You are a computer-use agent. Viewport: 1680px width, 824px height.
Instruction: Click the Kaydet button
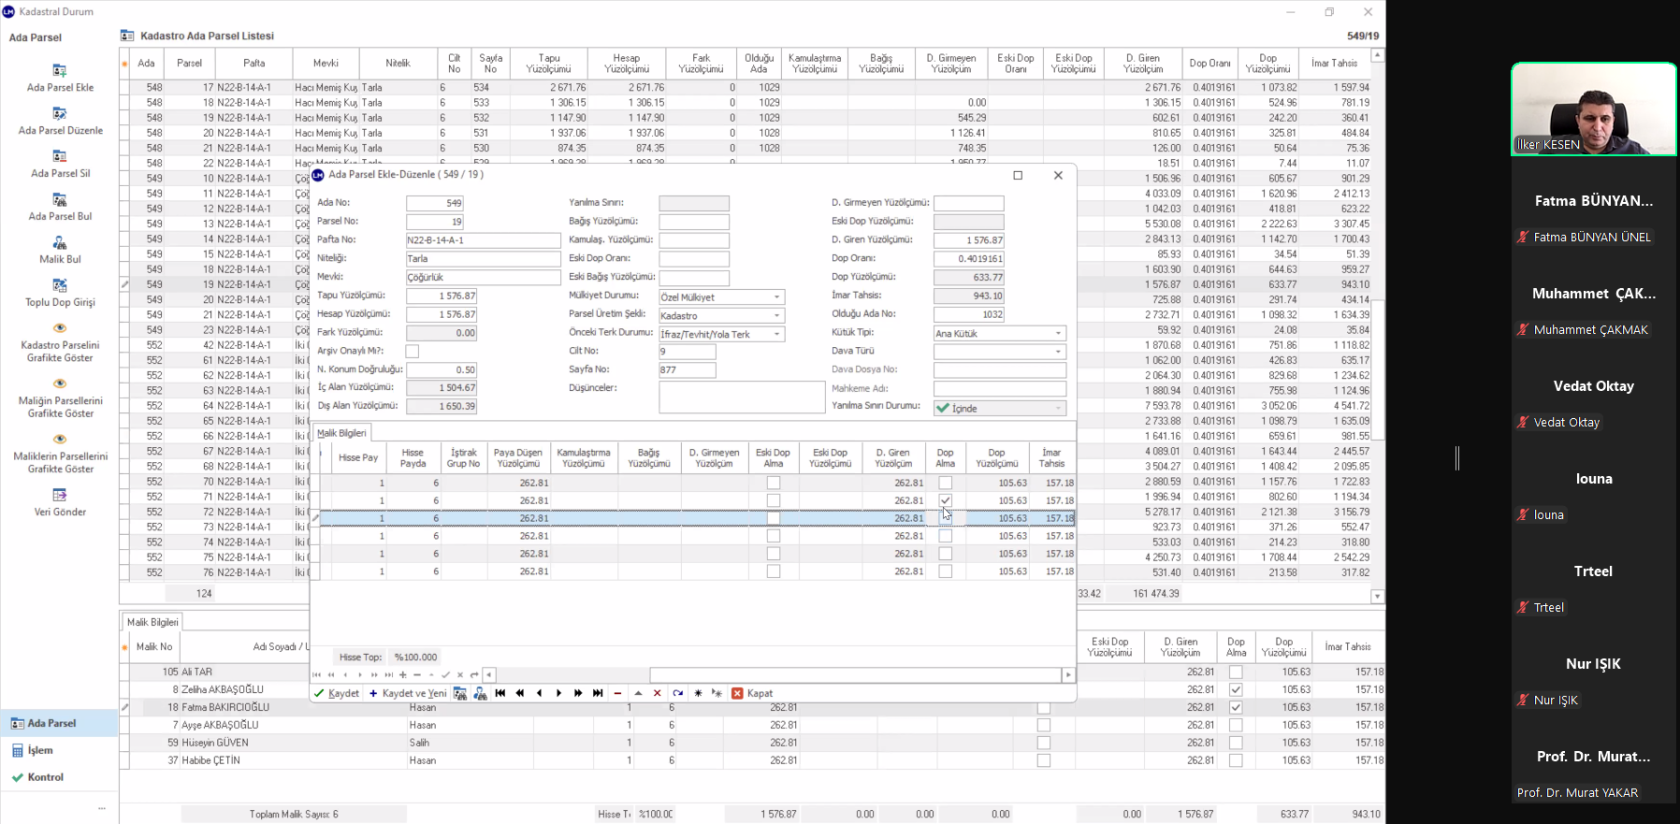click(x=336, y=693)
